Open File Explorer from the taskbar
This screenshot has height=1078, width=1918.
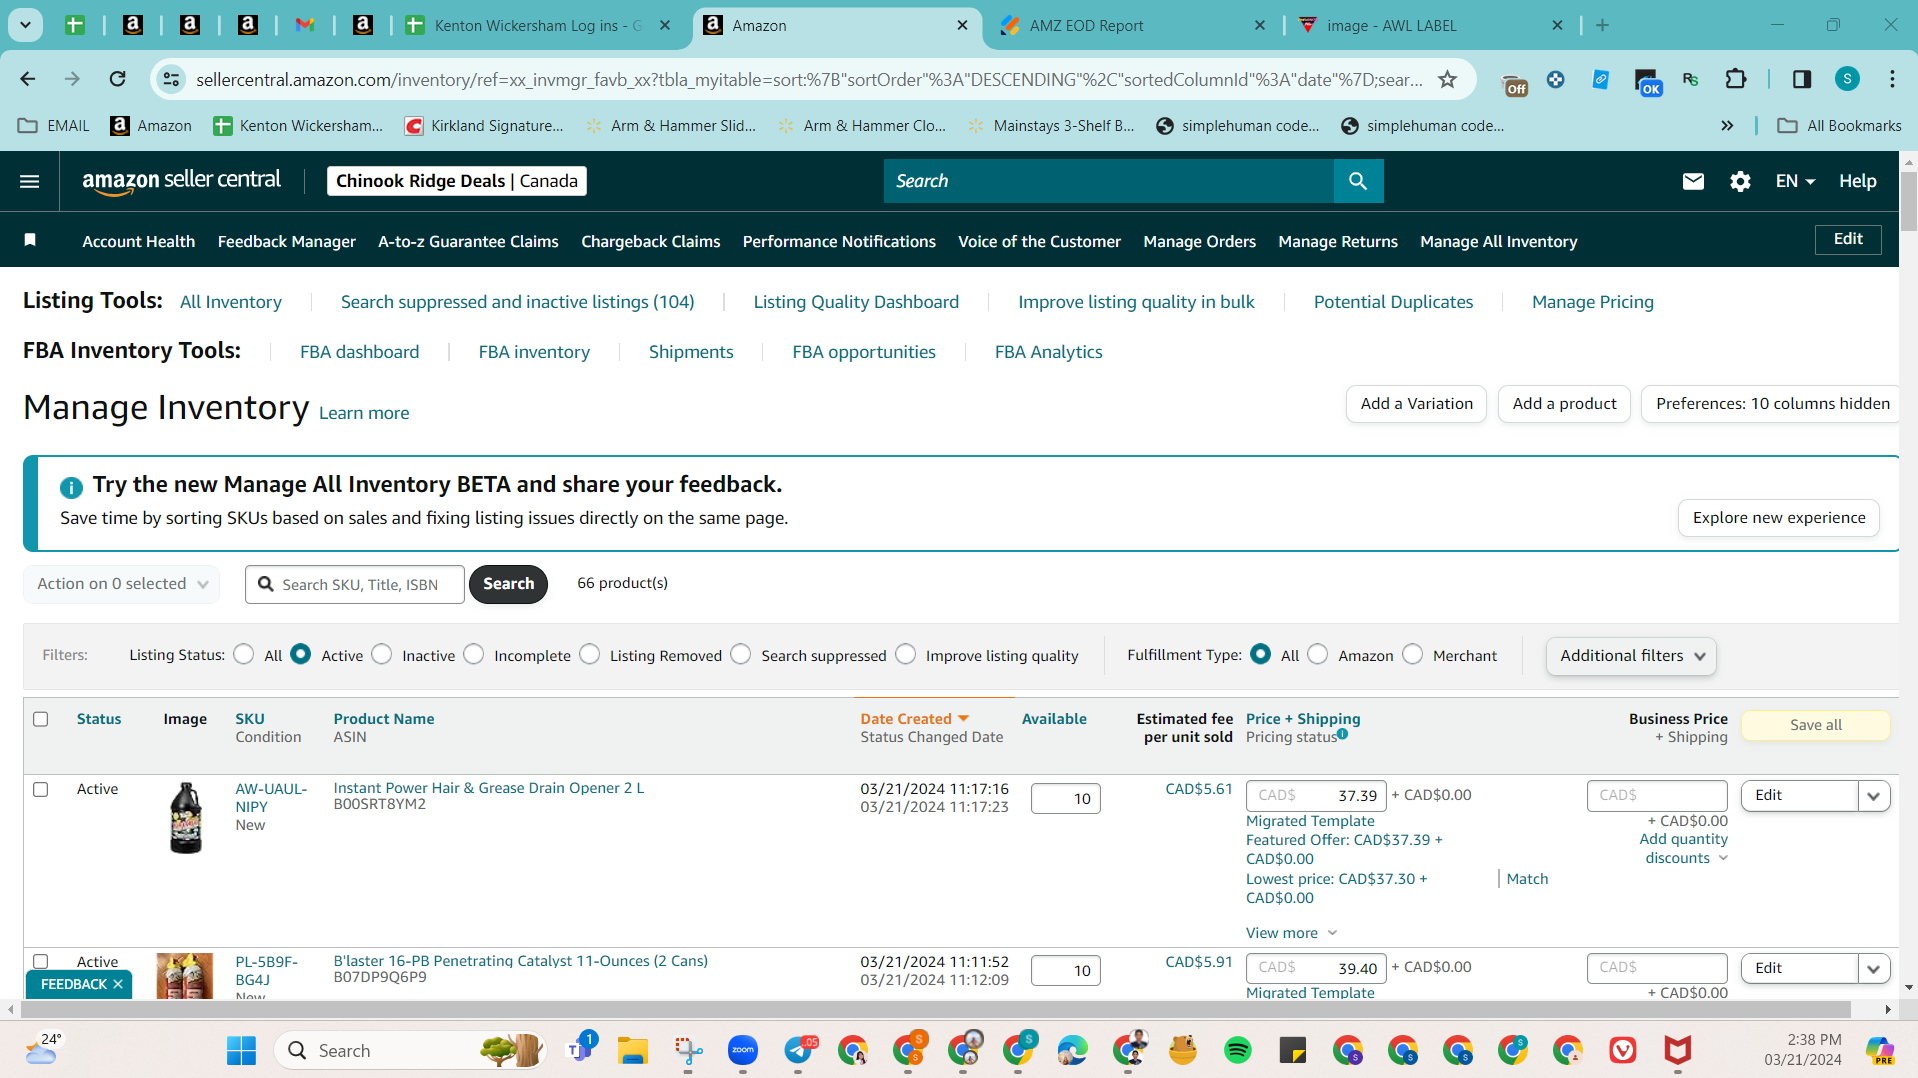[632, 1050]
